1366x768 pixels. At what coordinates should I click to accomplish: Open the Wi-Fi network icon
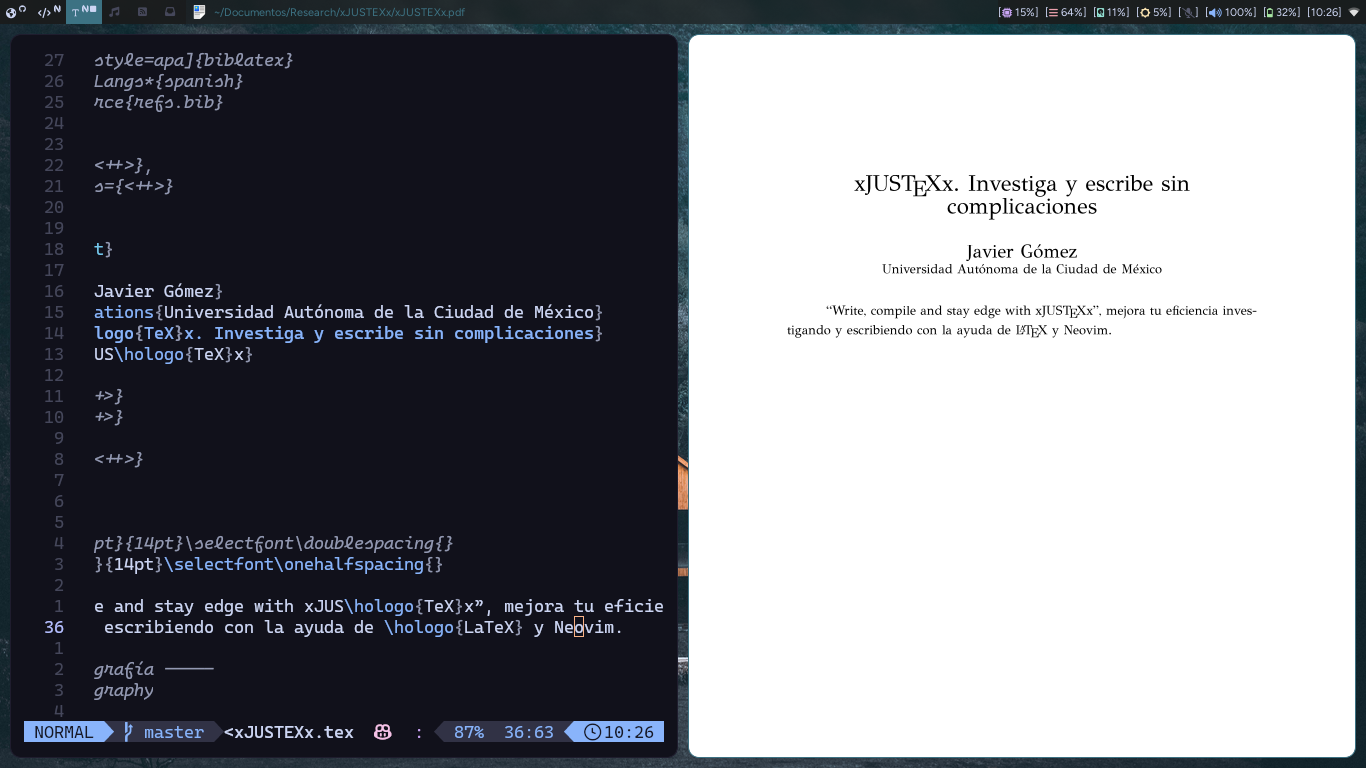pyautogui.click(x=1354, y=12)
